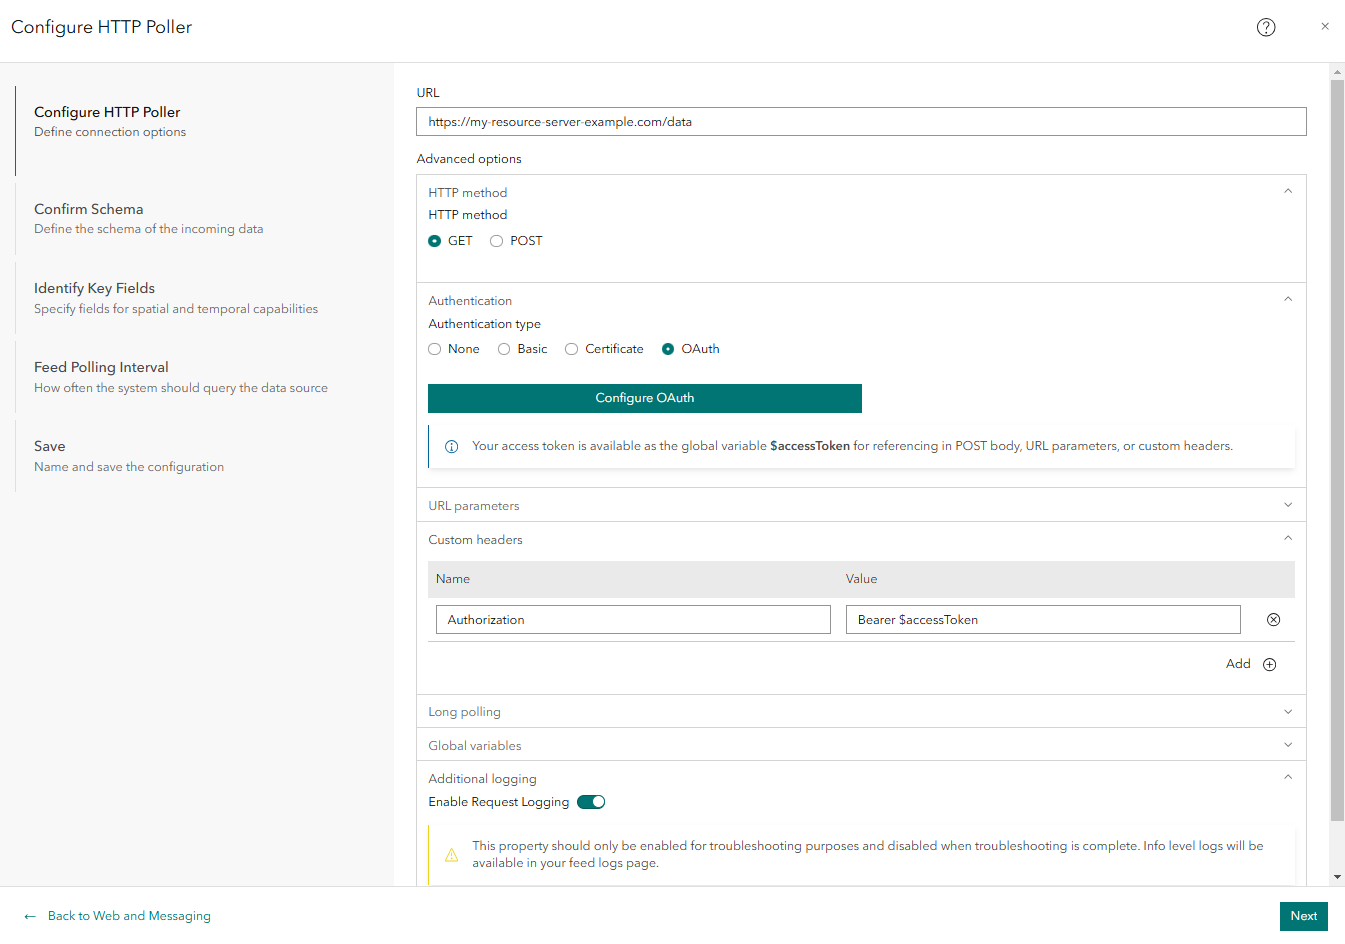Click the Next button
Image resolution: width=1345 pixels, height=944 pixels.
point(1303,916)
